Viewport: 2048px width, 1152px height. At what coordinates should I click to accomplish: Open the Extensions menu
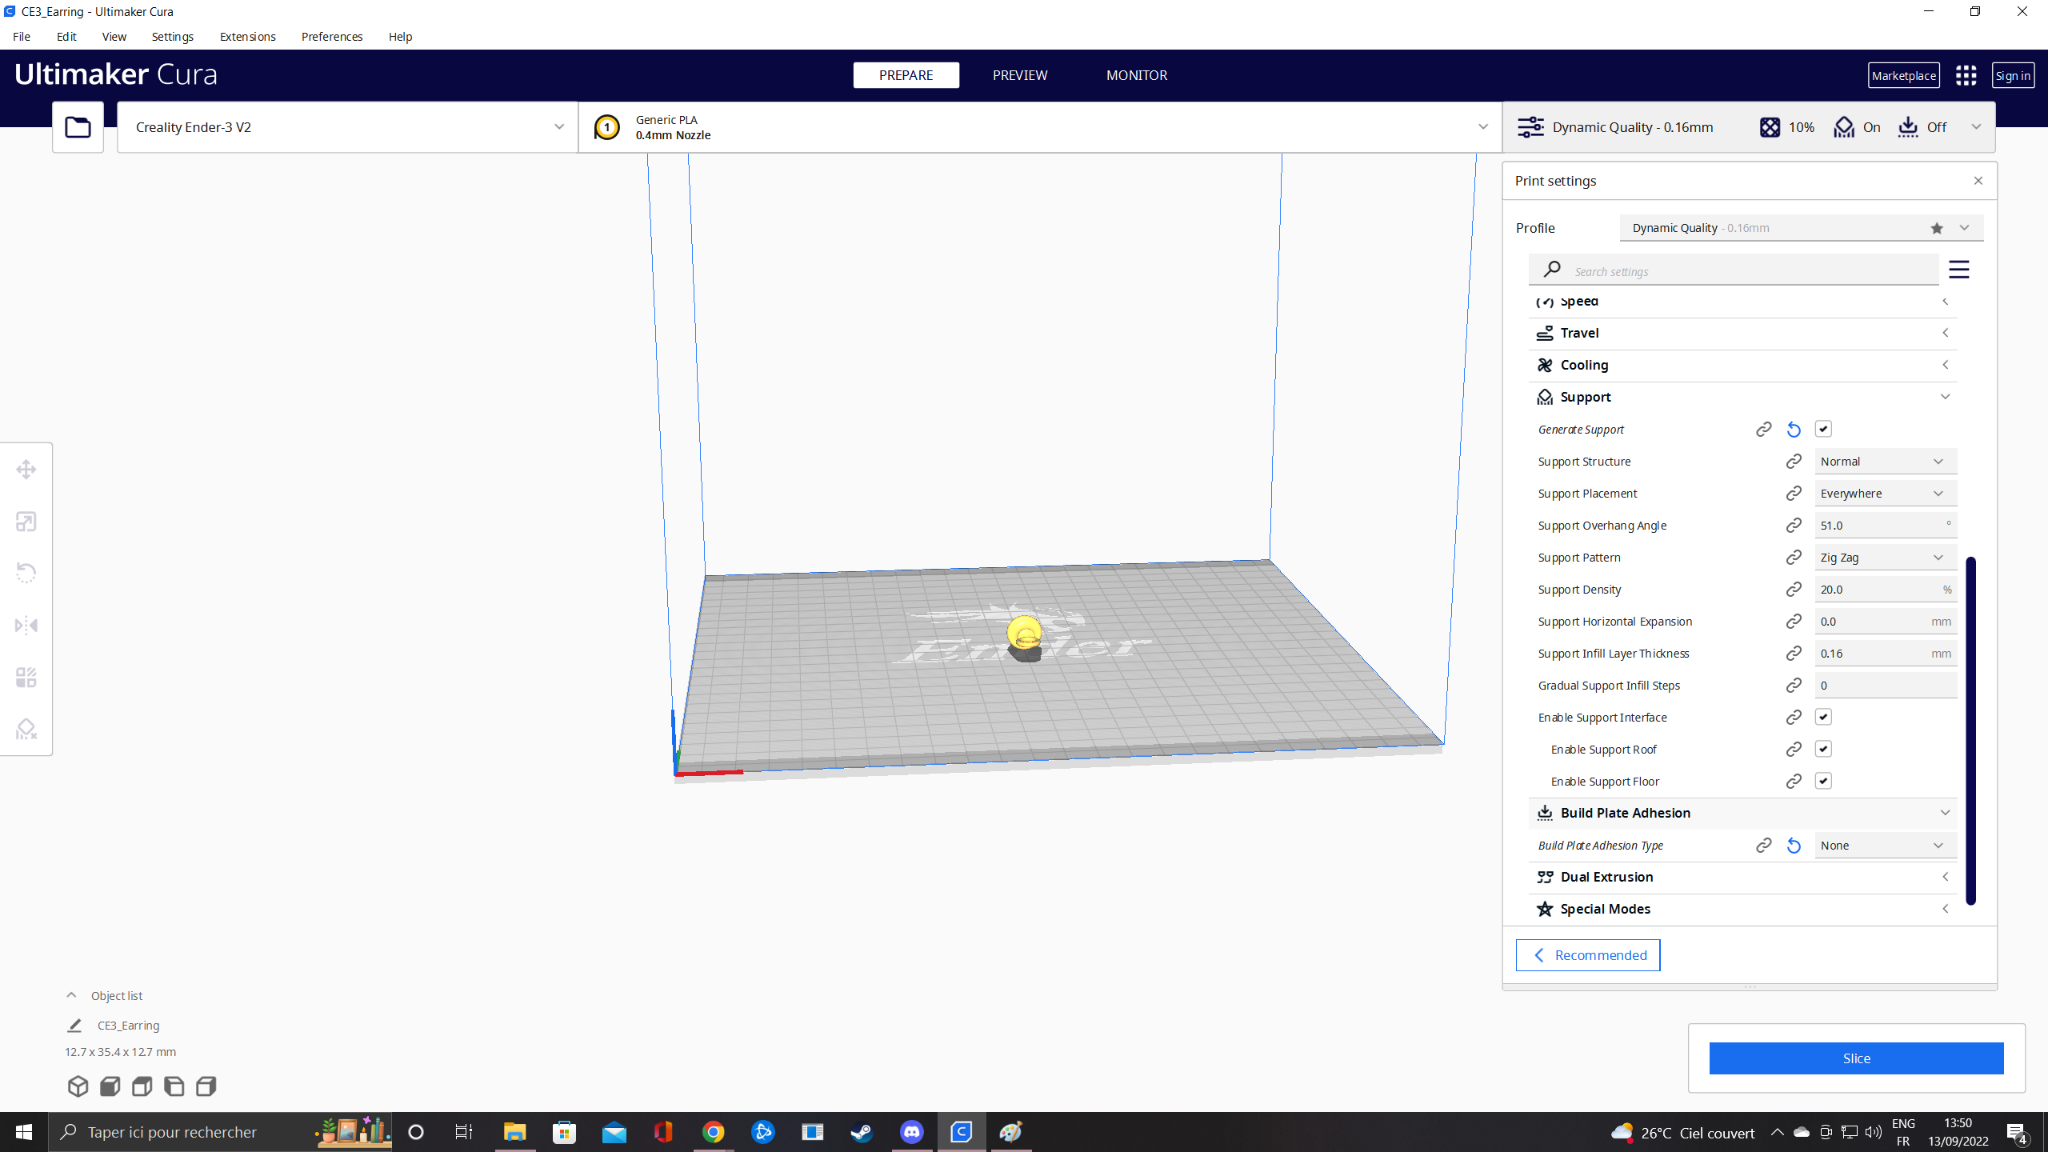pos(247,37)
